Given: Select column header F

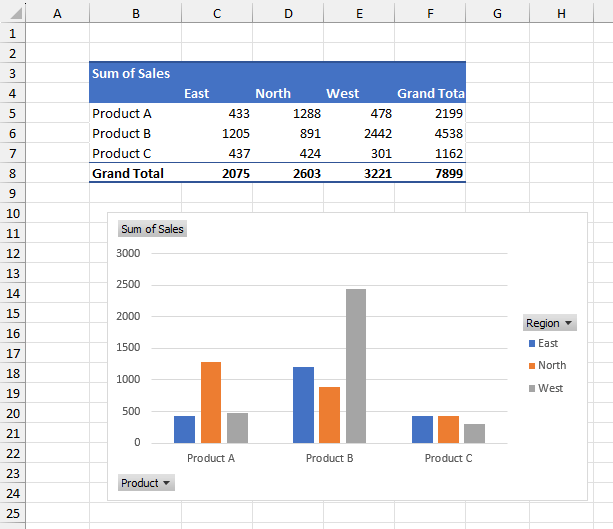Looking at the screenshot, I should [x=430, y=13].
